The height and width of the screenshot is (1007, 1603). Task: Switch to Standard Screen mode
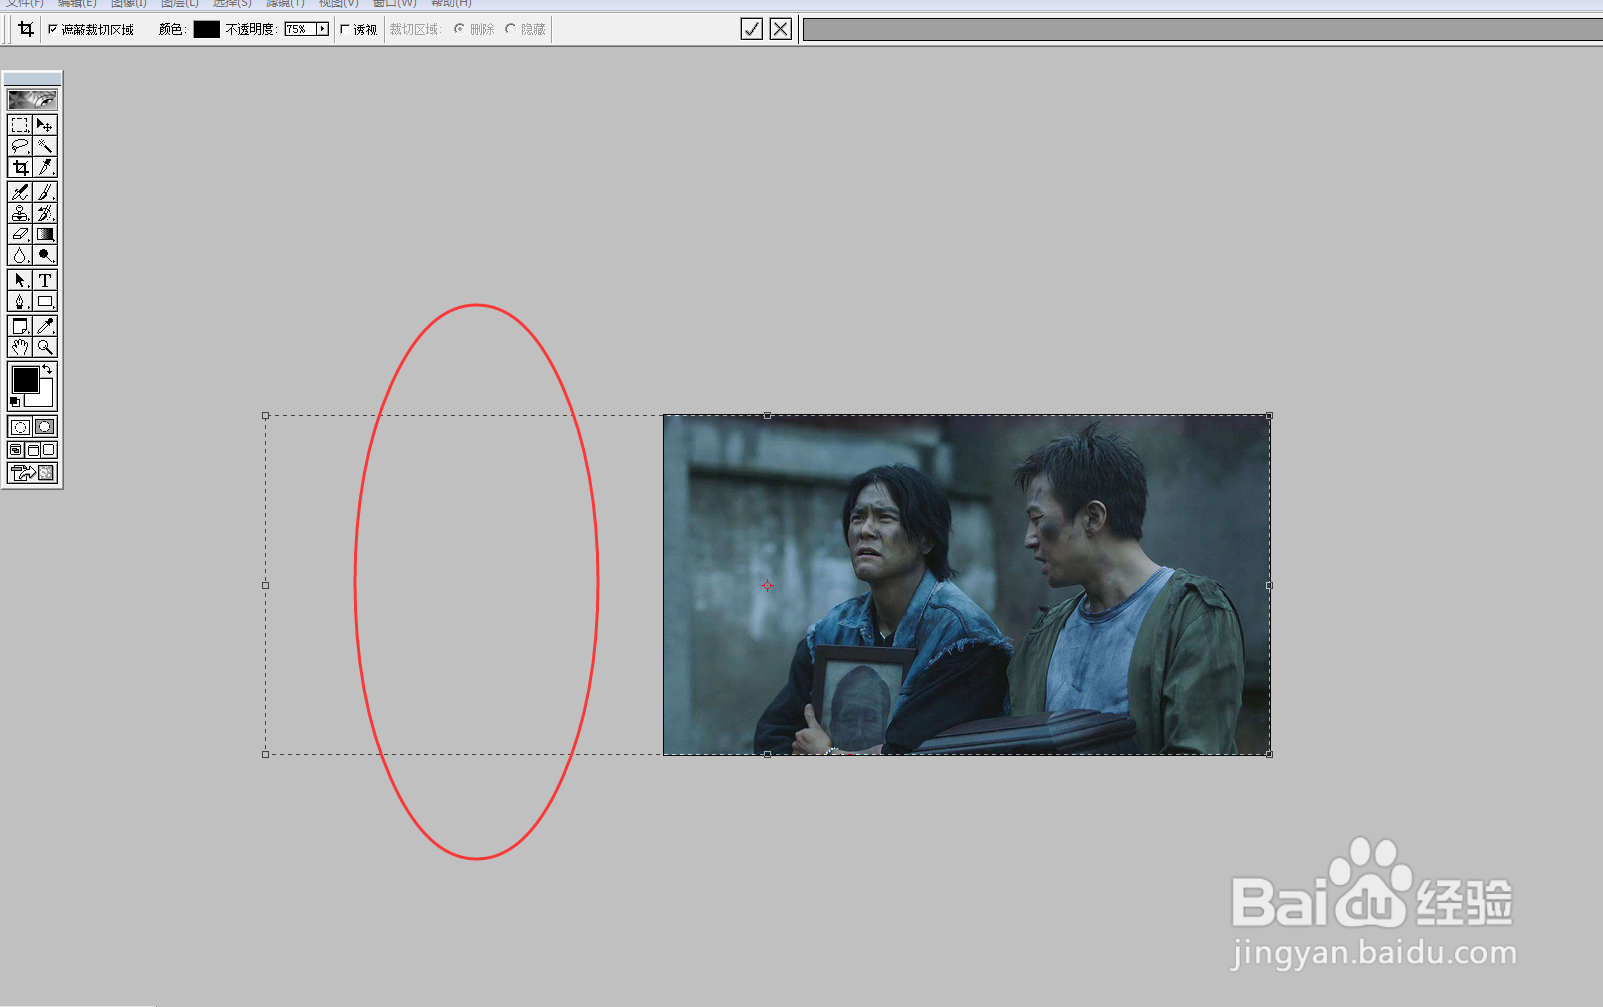[x=15, y=450]
